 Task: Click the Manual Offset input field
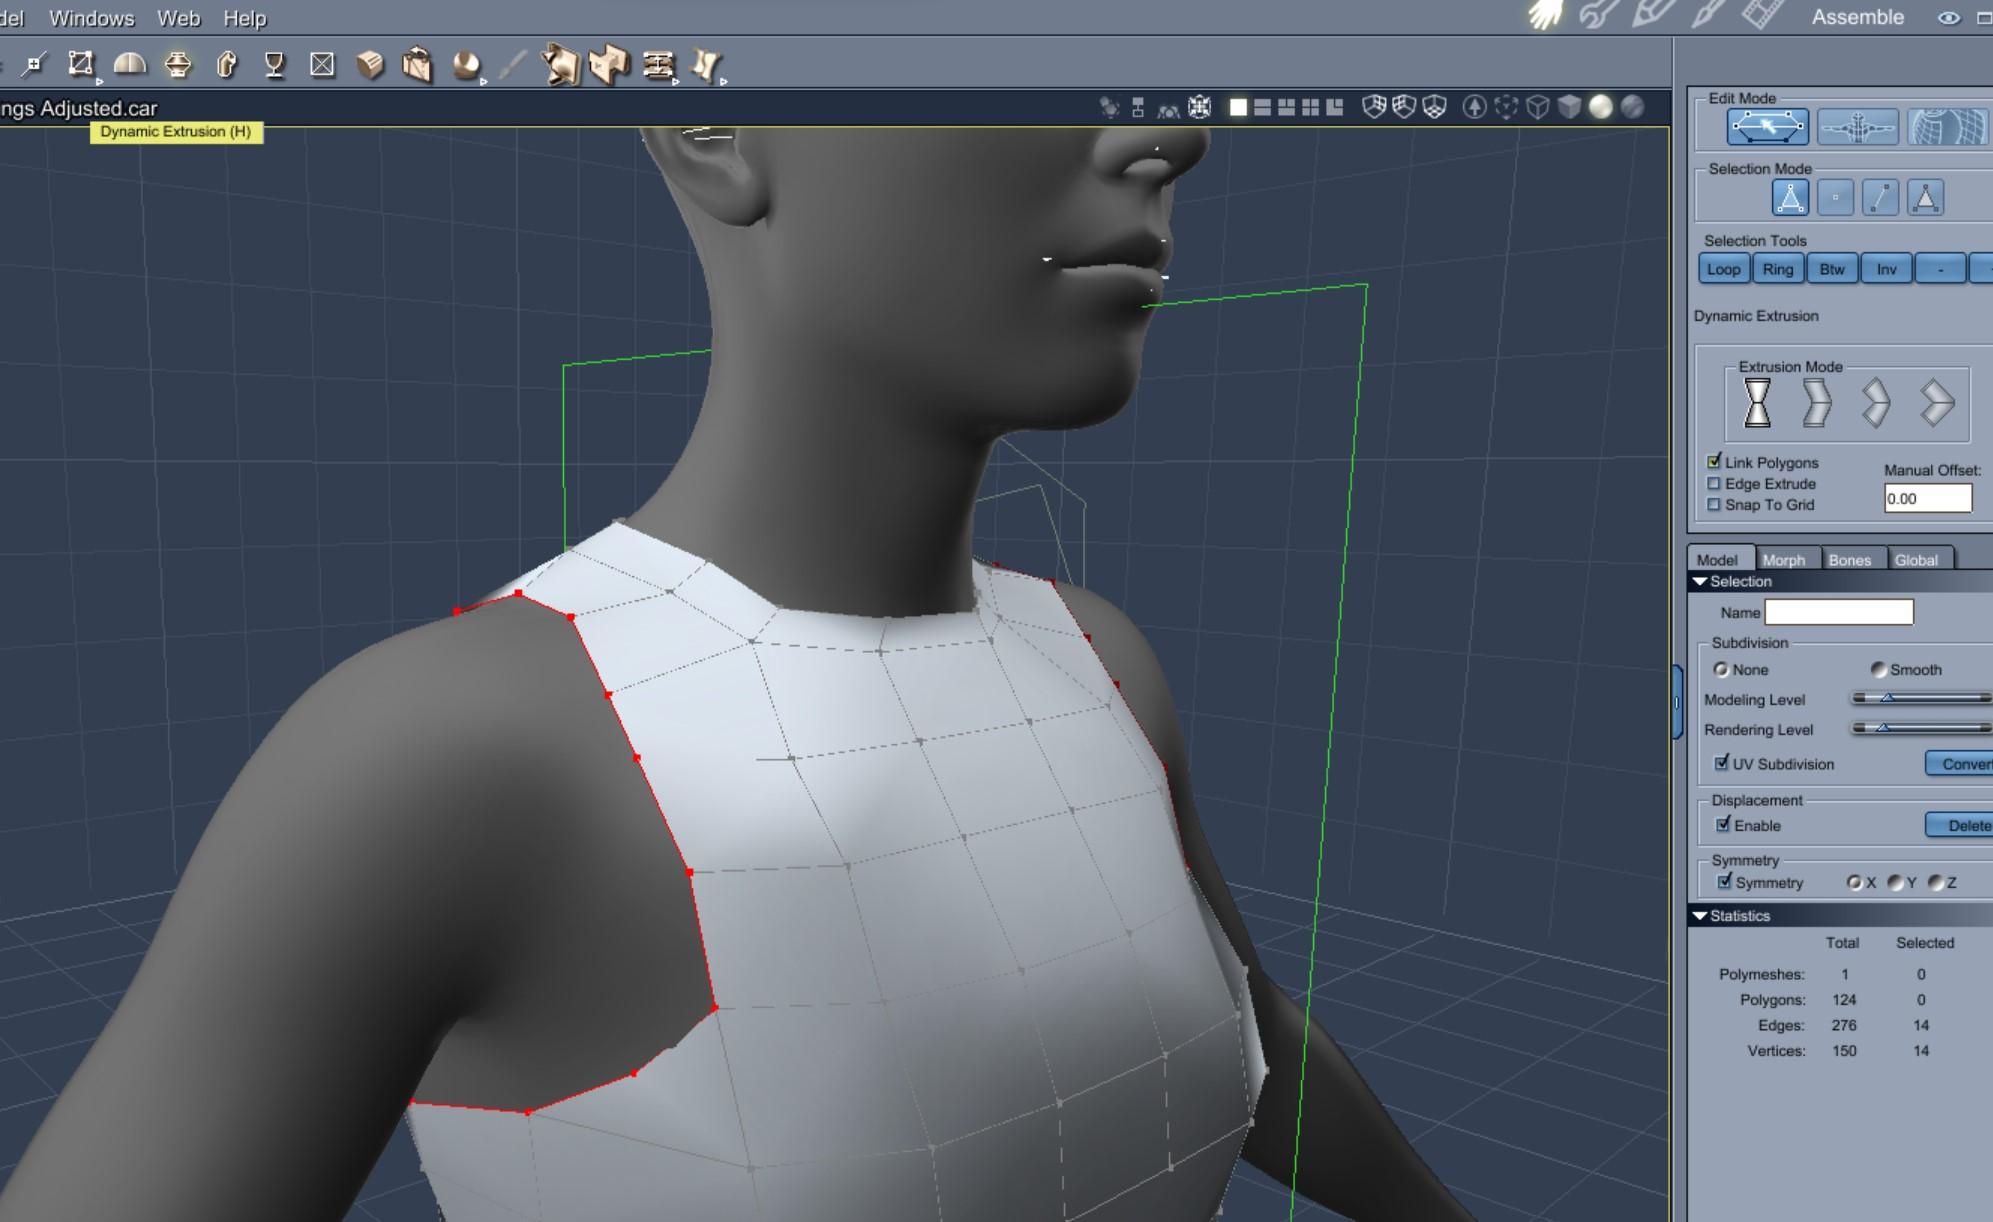click(1927, 499)
